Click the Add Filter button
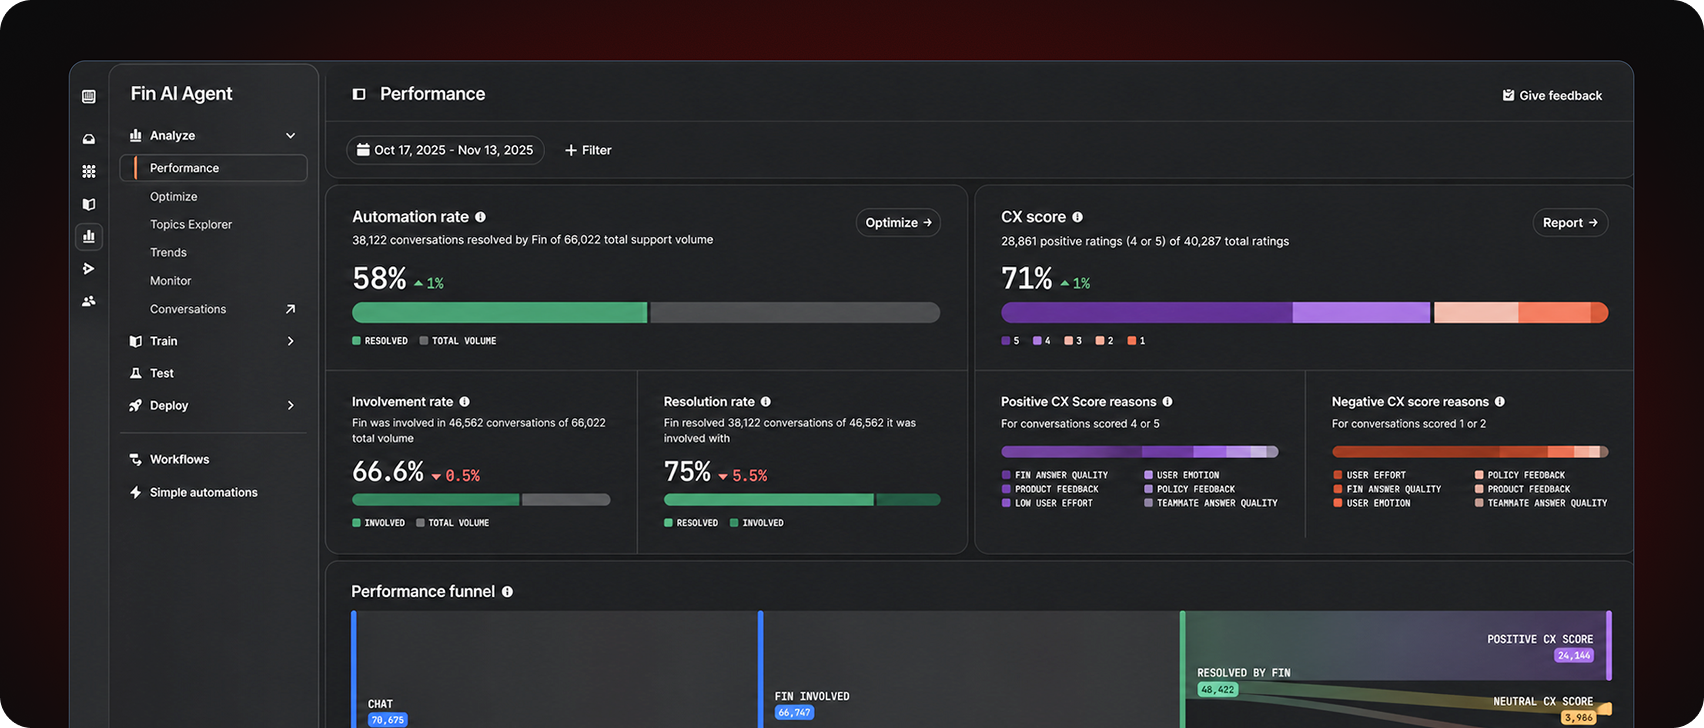Screen dimensions: 1704x728 coord(588,150)
